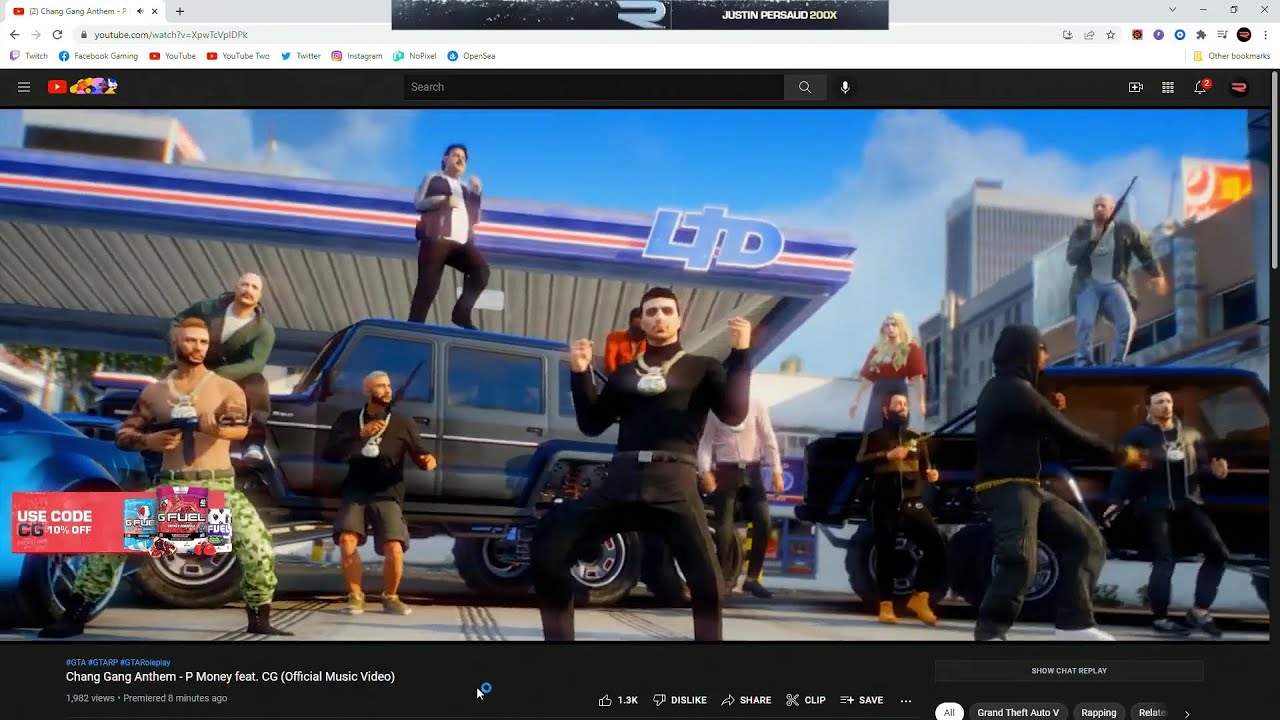Open the Extensions puzzle piece menu
The image size is (1280, 720).
[x=1201, y=34]
